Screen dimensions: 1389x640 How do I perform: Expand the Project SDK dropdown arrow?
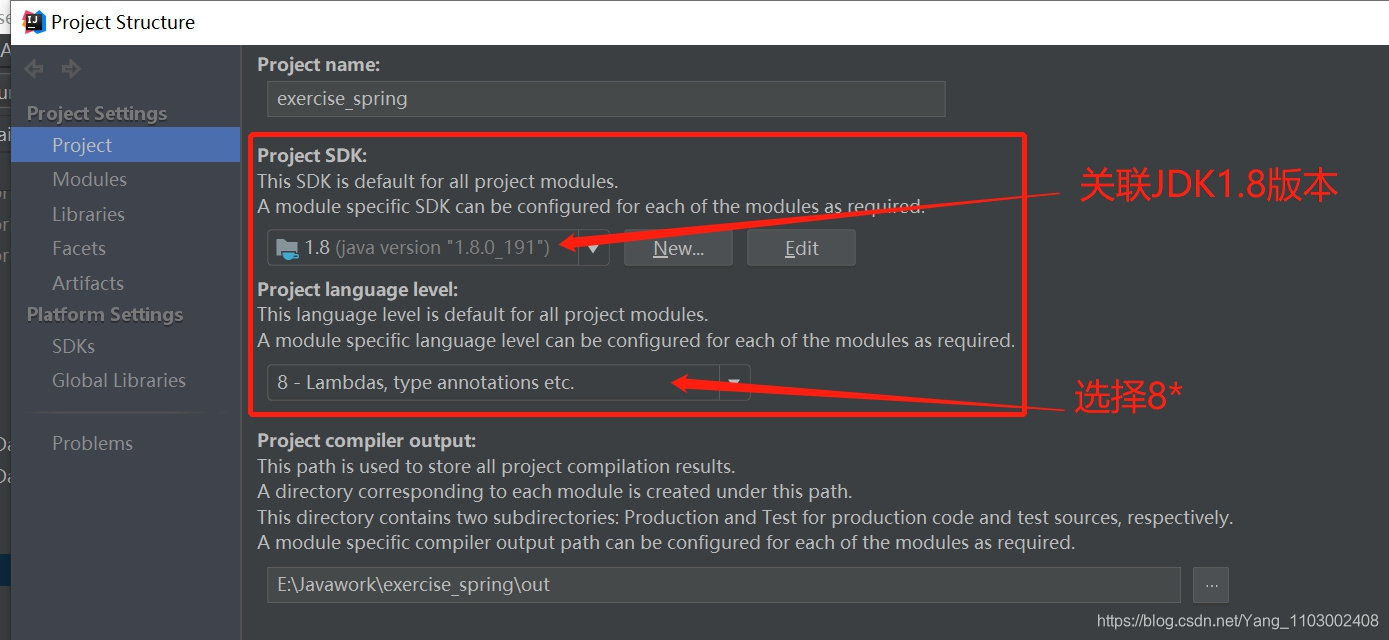point(592,247)
